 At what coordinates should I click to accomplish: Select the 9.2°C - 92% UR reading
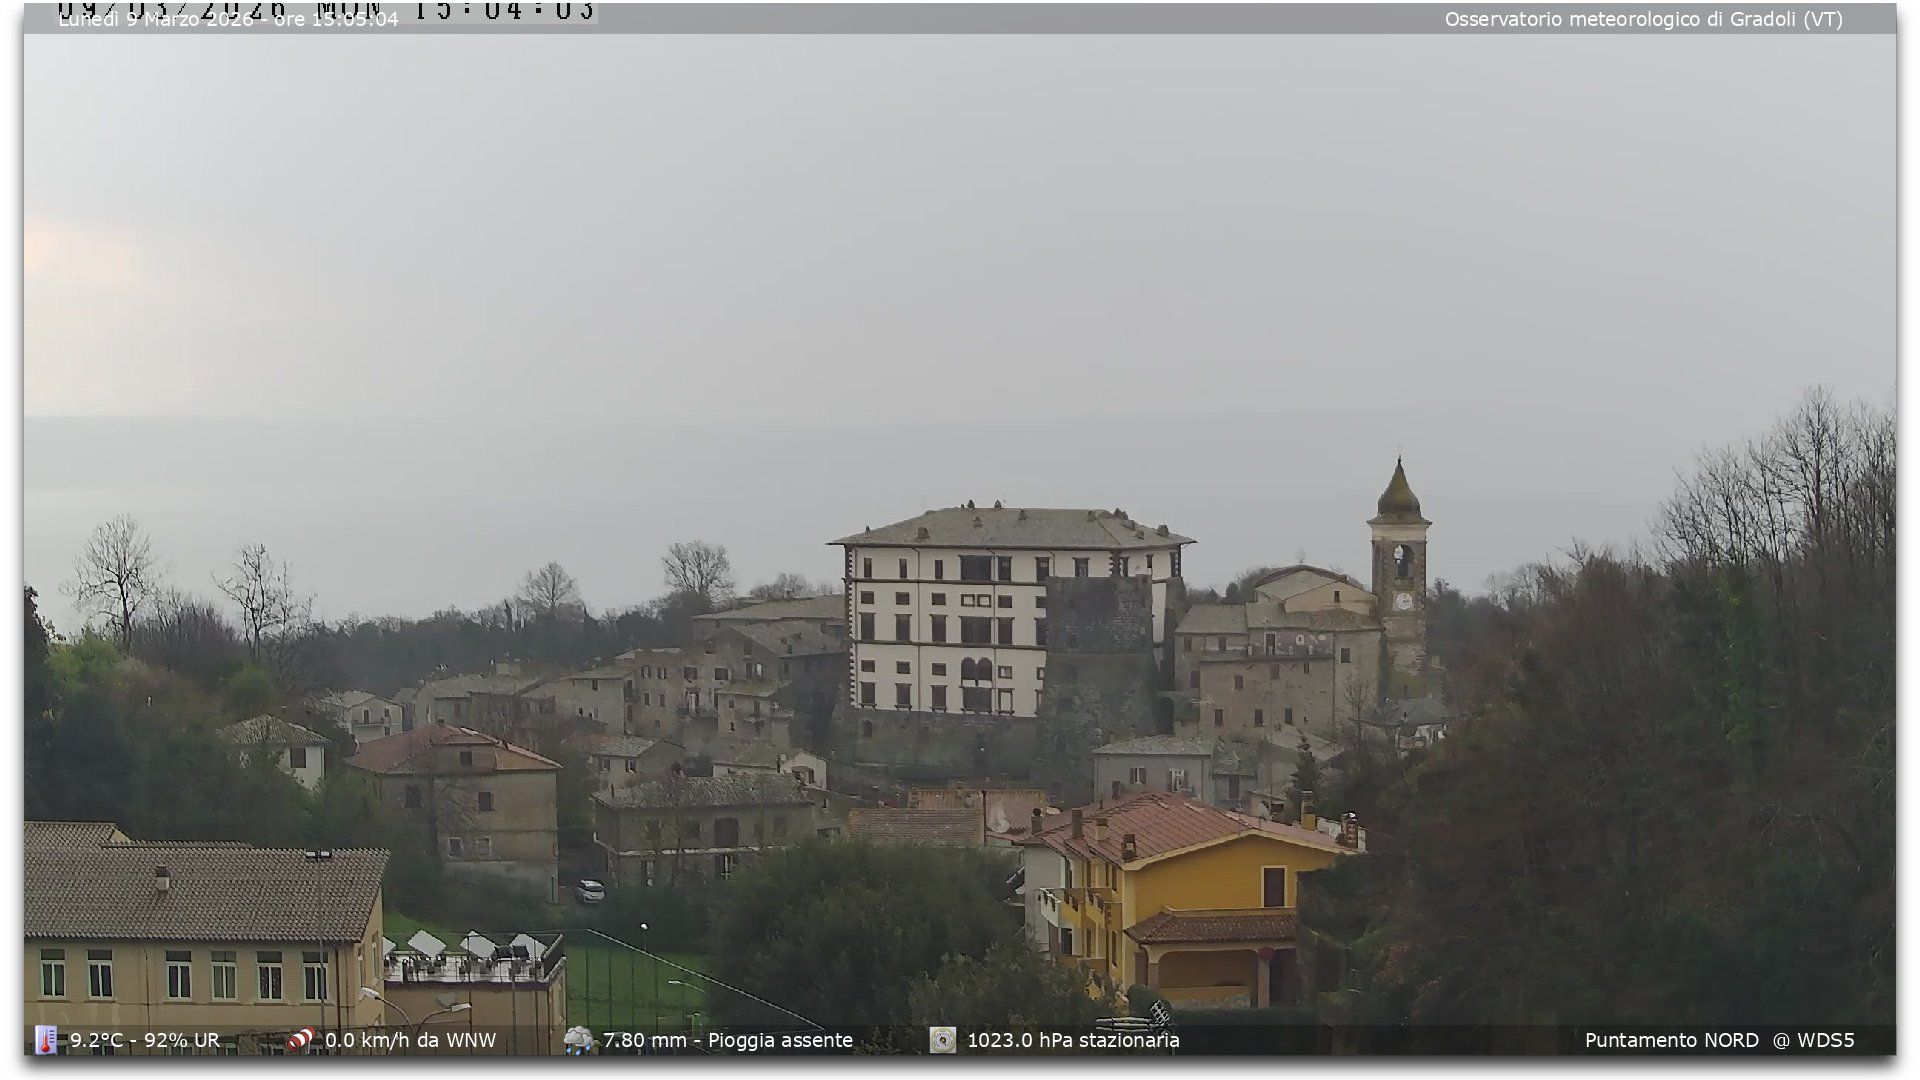click(145, 1040)
